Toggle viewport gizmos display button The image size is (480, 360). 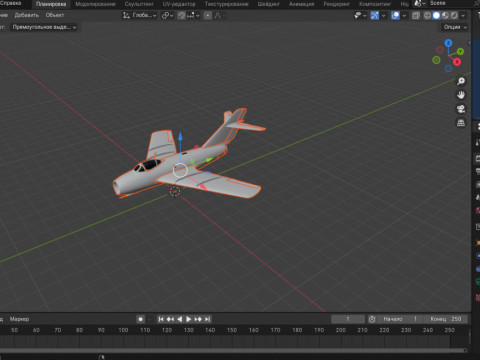375,16
